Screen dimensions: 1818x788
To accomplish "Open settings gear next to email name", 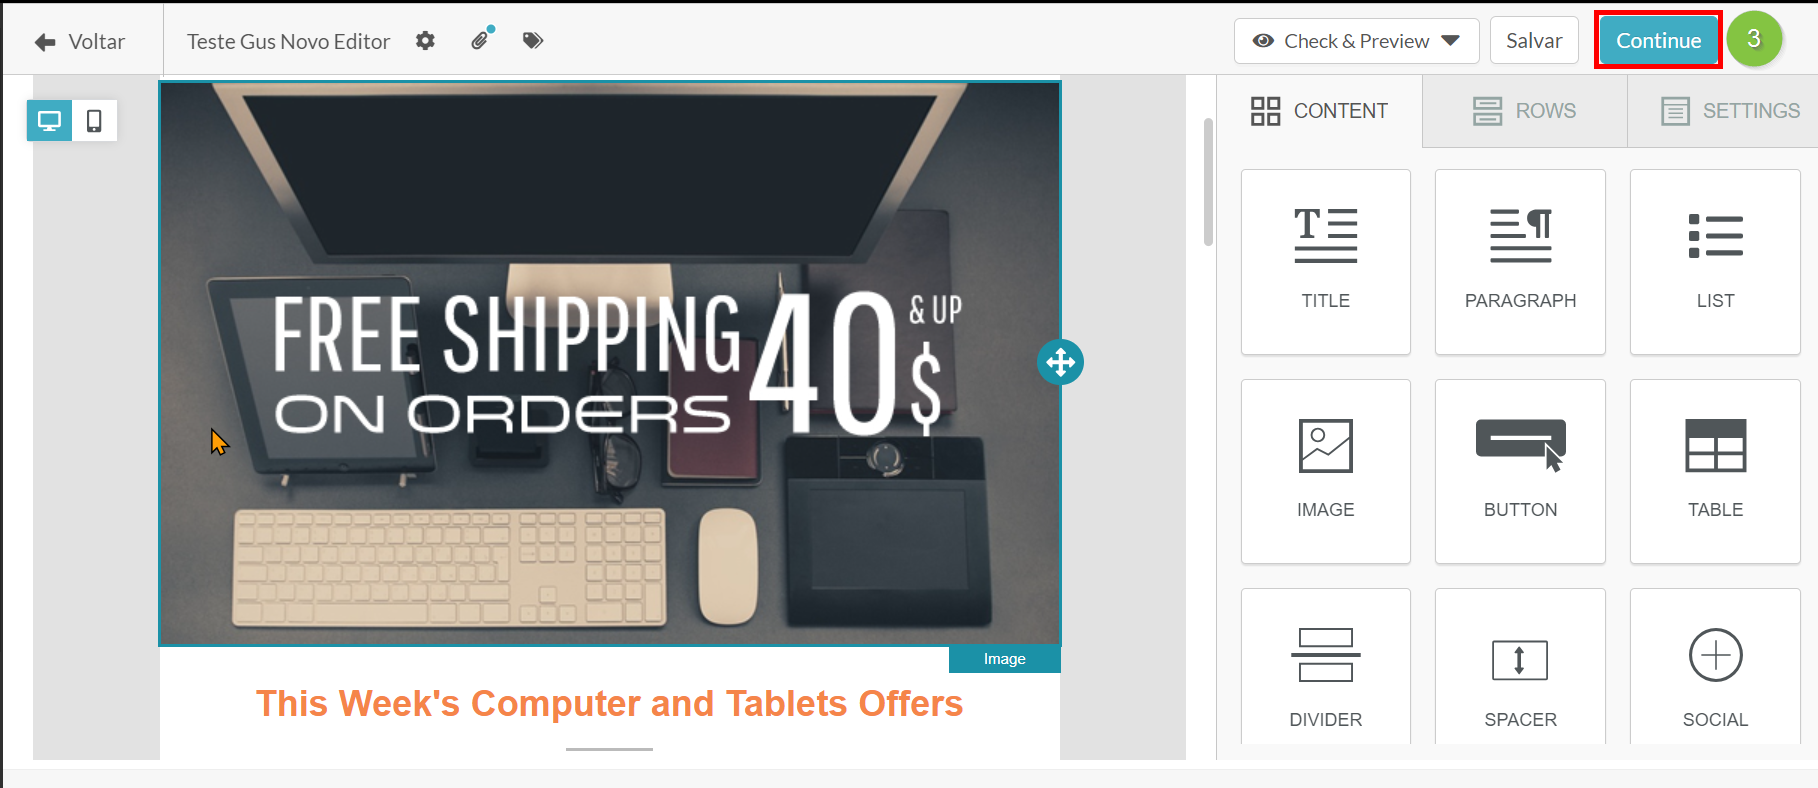I will tap(426, 41).
